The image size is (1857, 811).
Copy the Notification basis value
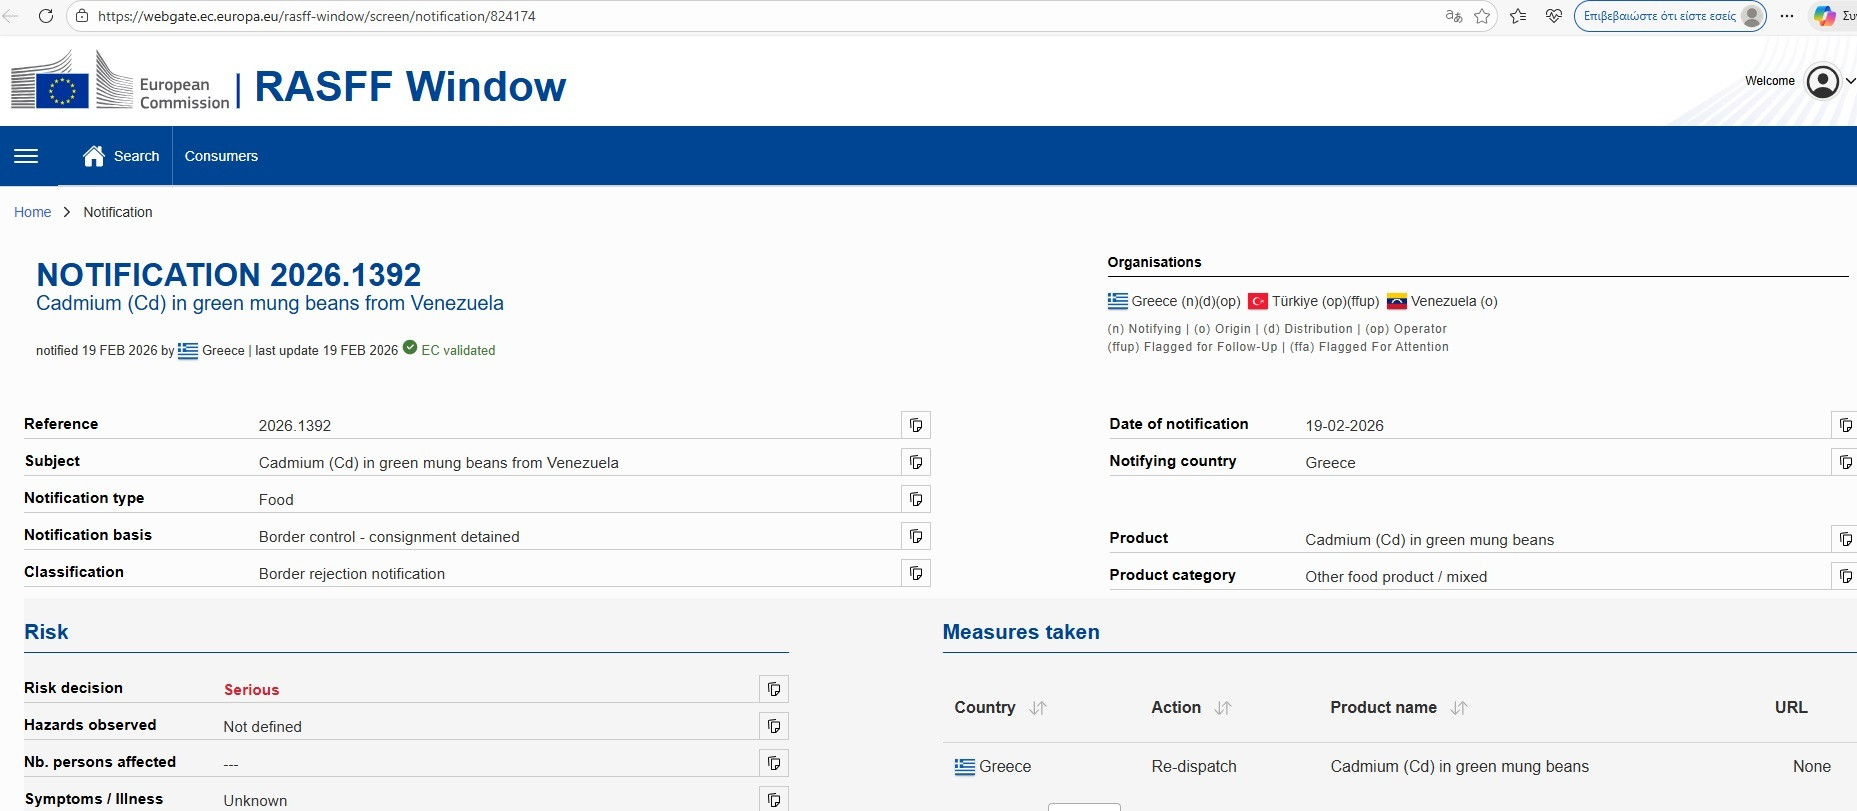[x=915, y=536]
